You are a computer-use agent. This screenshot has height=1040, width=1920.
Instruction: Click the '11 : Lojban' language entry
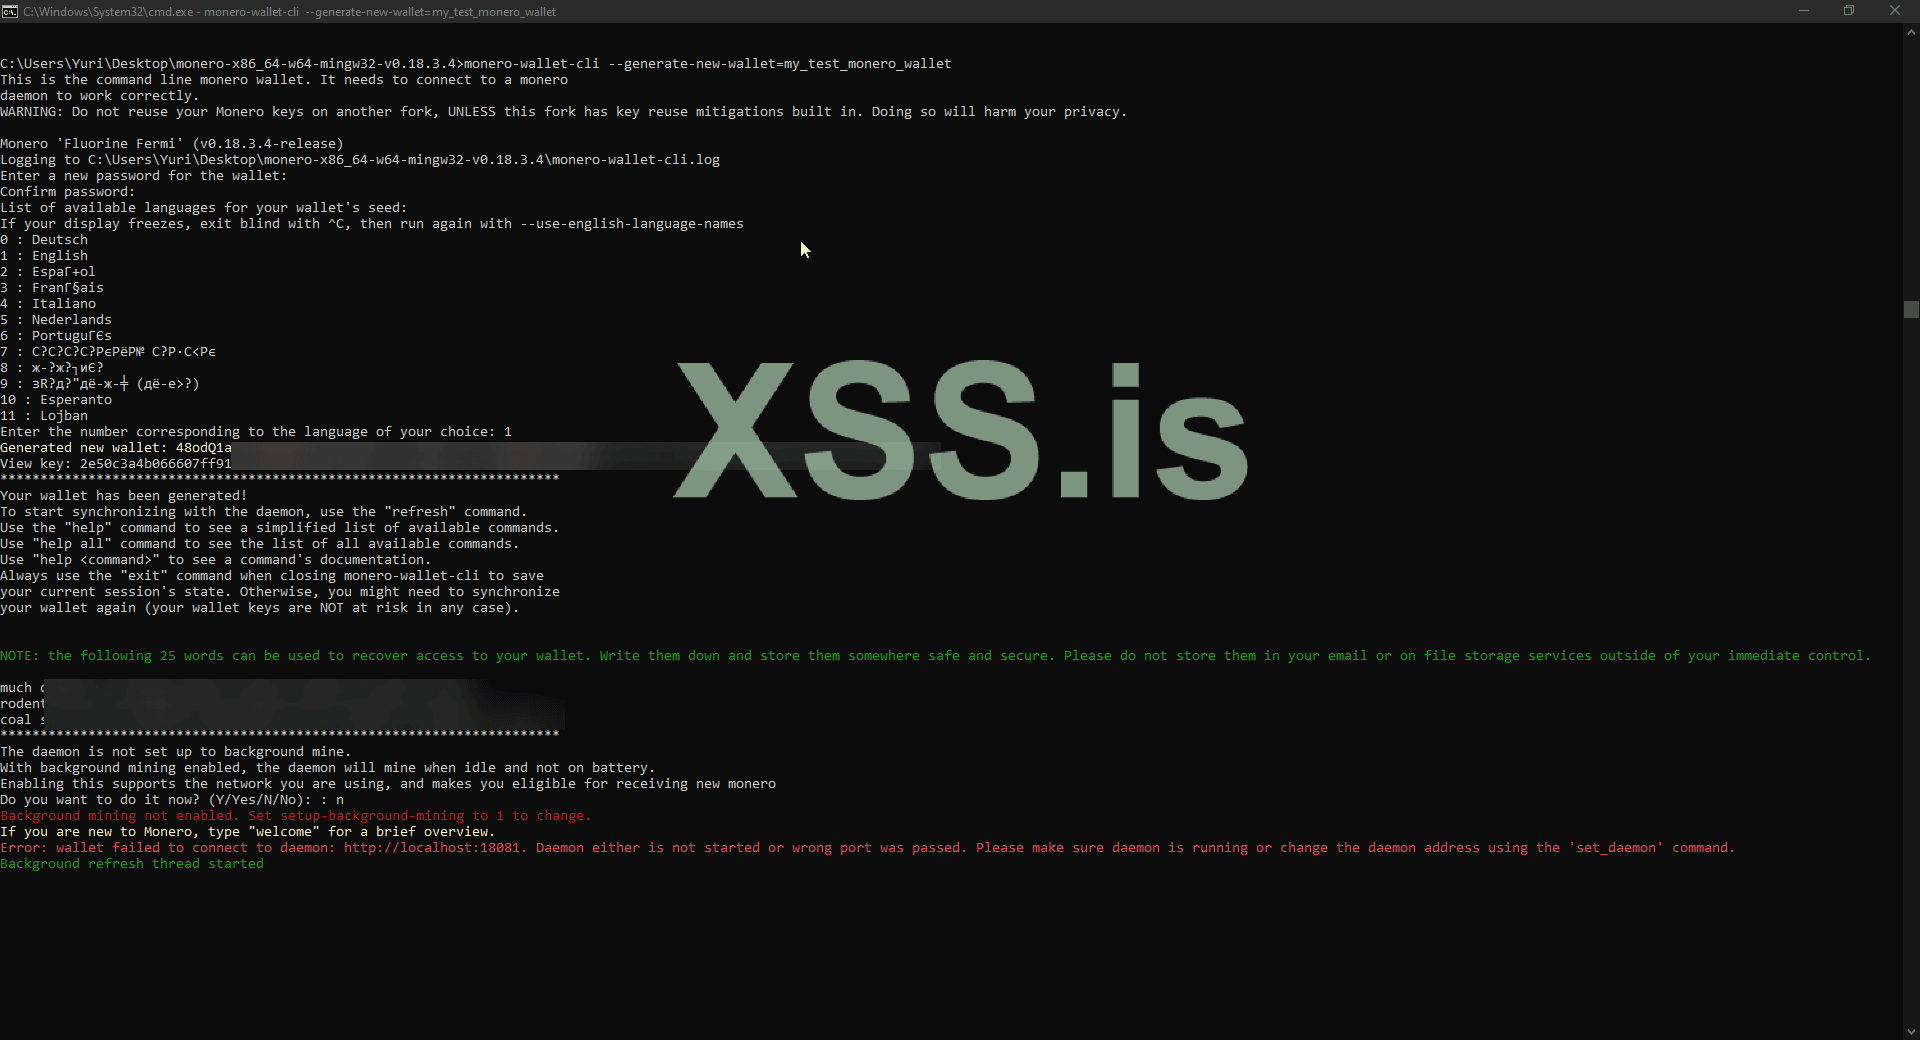pyautogui.click(x=44, y=416)
